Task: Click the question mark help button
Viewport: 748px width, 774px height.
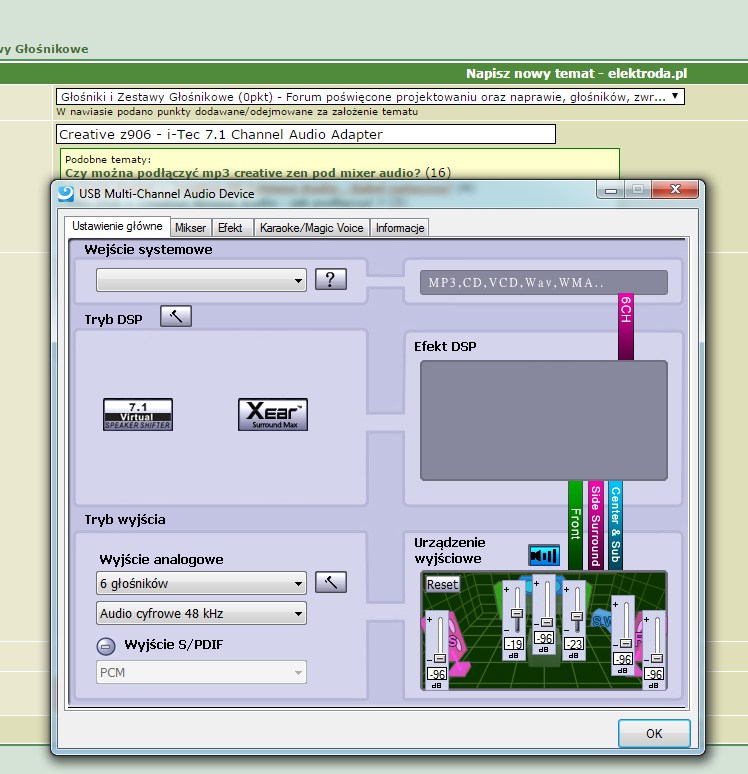Action: click(x=331, y=279)
